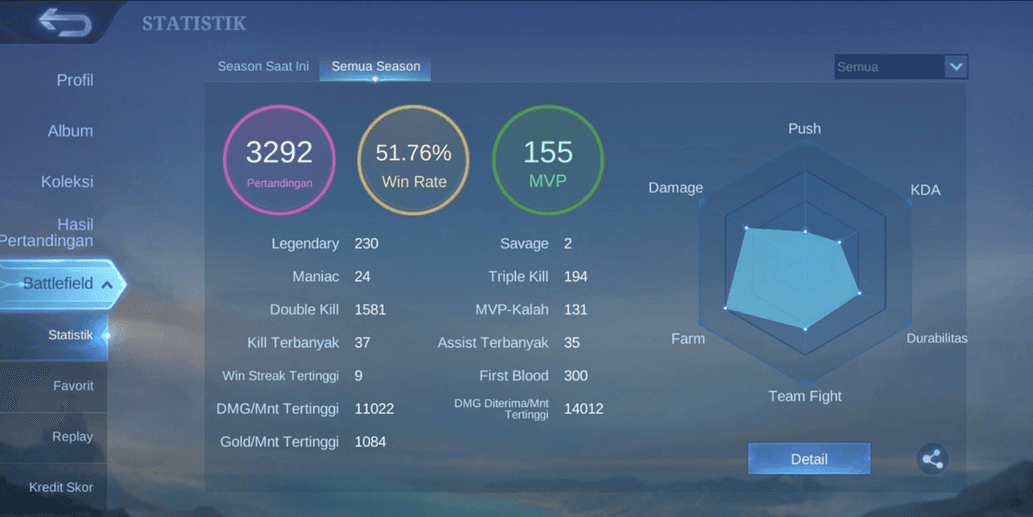1033x517 pixels.
Task: Click the Team Fight radar label
Action: point(805,396)
